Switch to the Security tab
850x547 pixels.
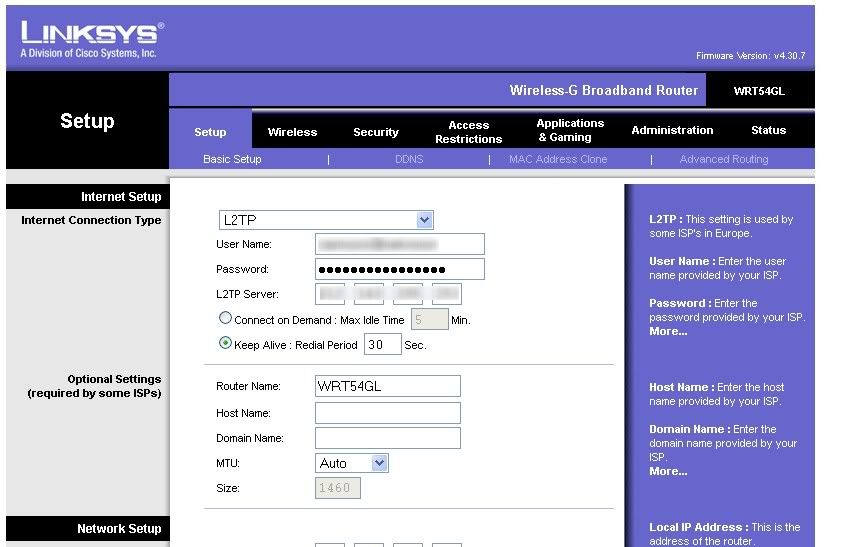point(376,132)
